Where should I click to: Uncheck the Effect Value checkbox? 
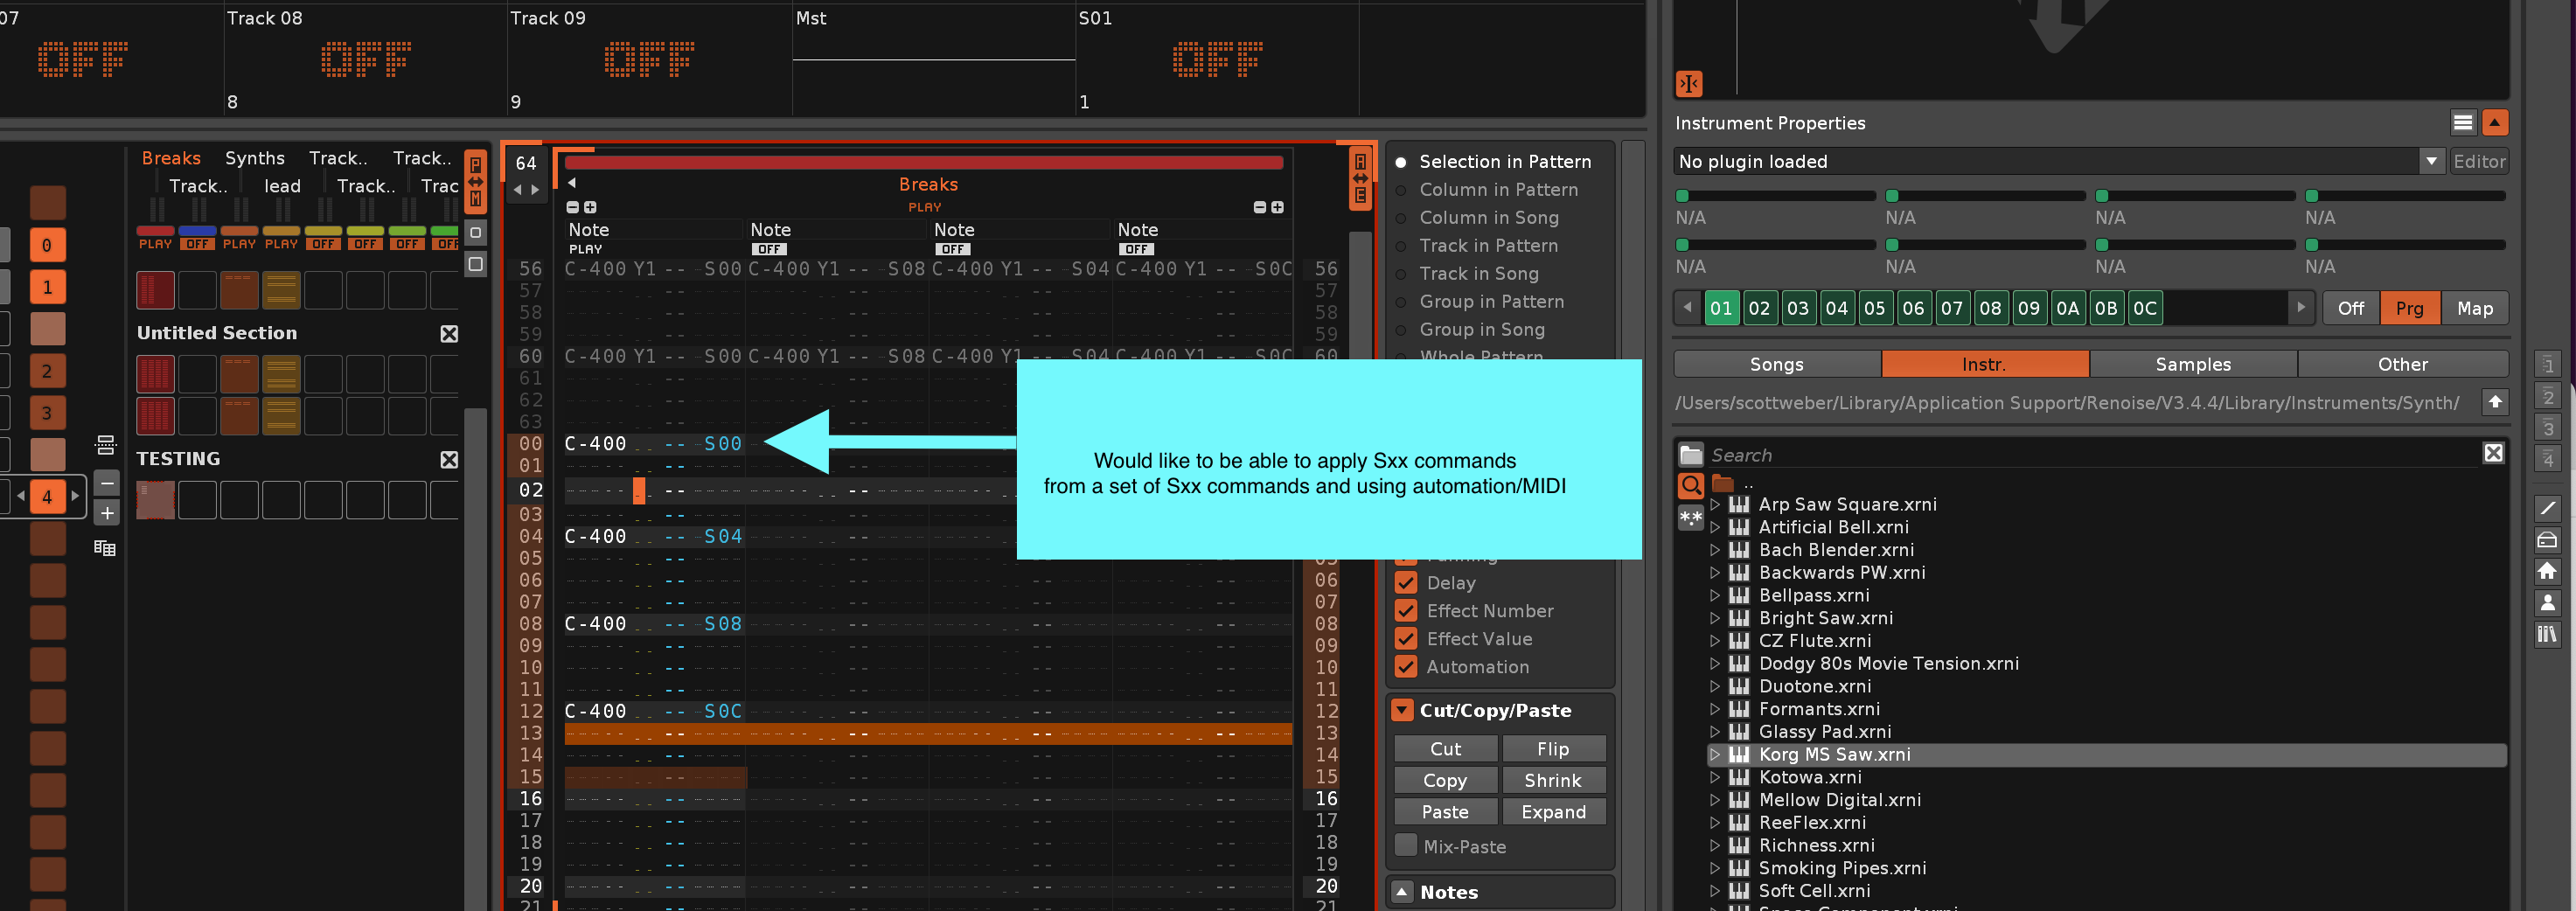1405,638
